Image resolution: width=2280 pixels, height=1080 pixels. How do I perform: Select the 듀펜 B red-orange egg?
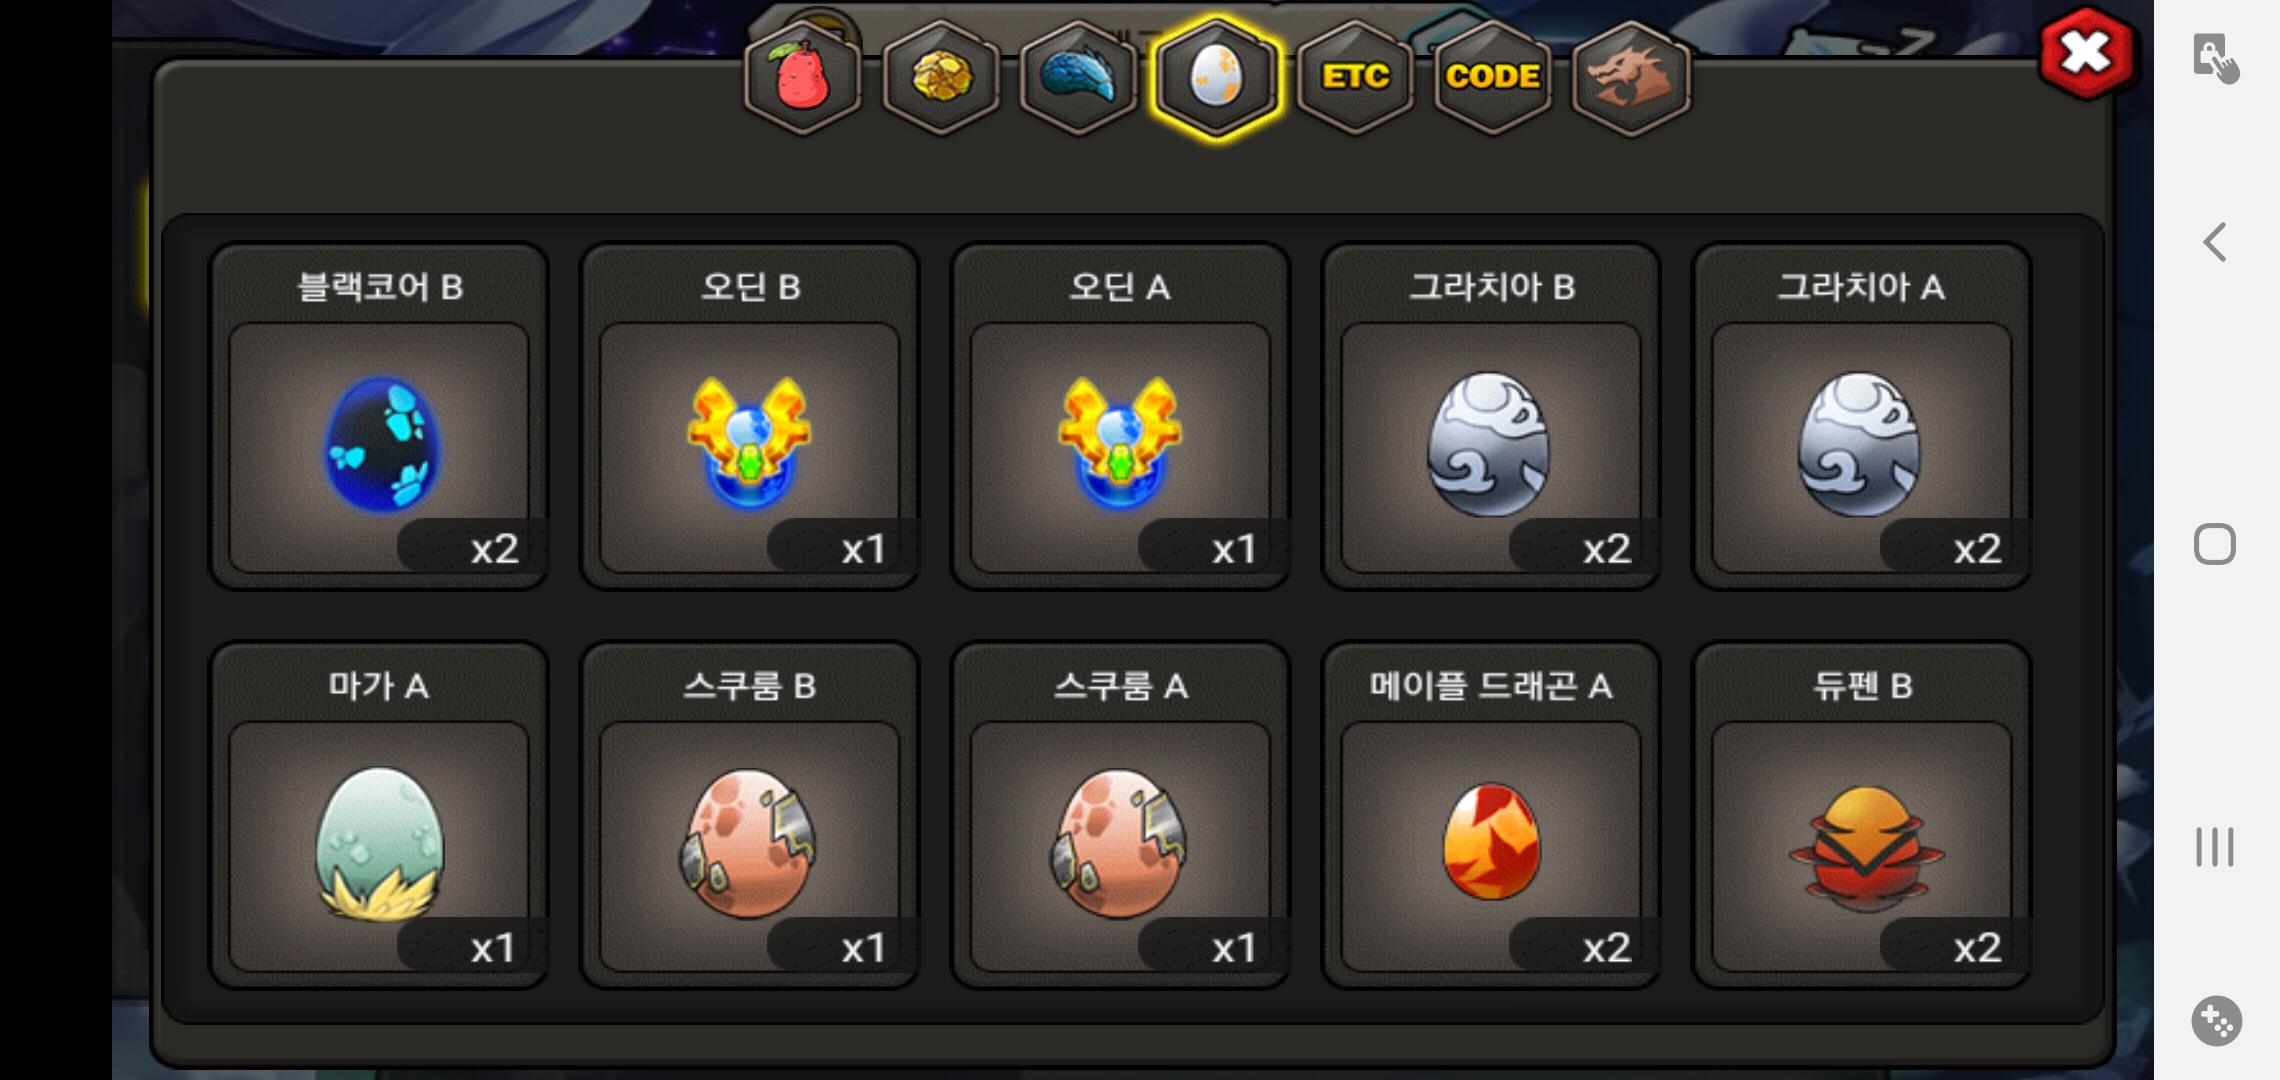(1861, 816)
